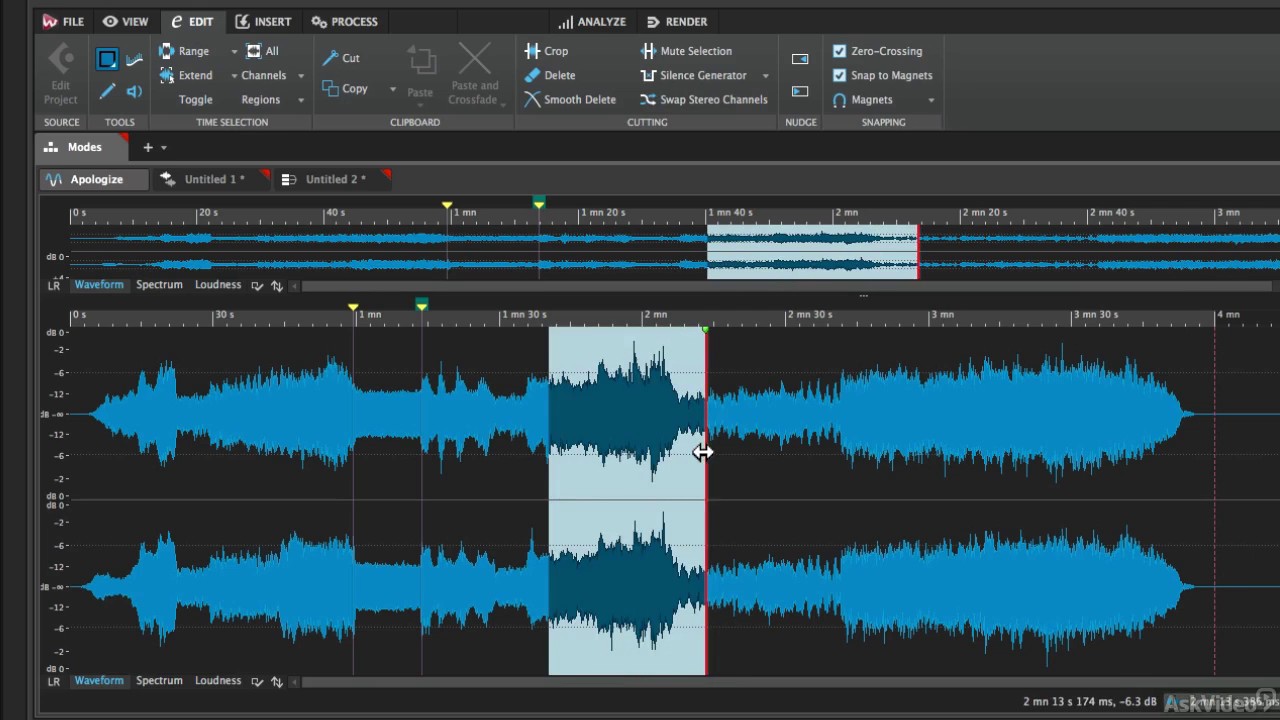The image size is (1280, 720).
Task: Click overview up-down arrows icon
Action: coord(277,286)
